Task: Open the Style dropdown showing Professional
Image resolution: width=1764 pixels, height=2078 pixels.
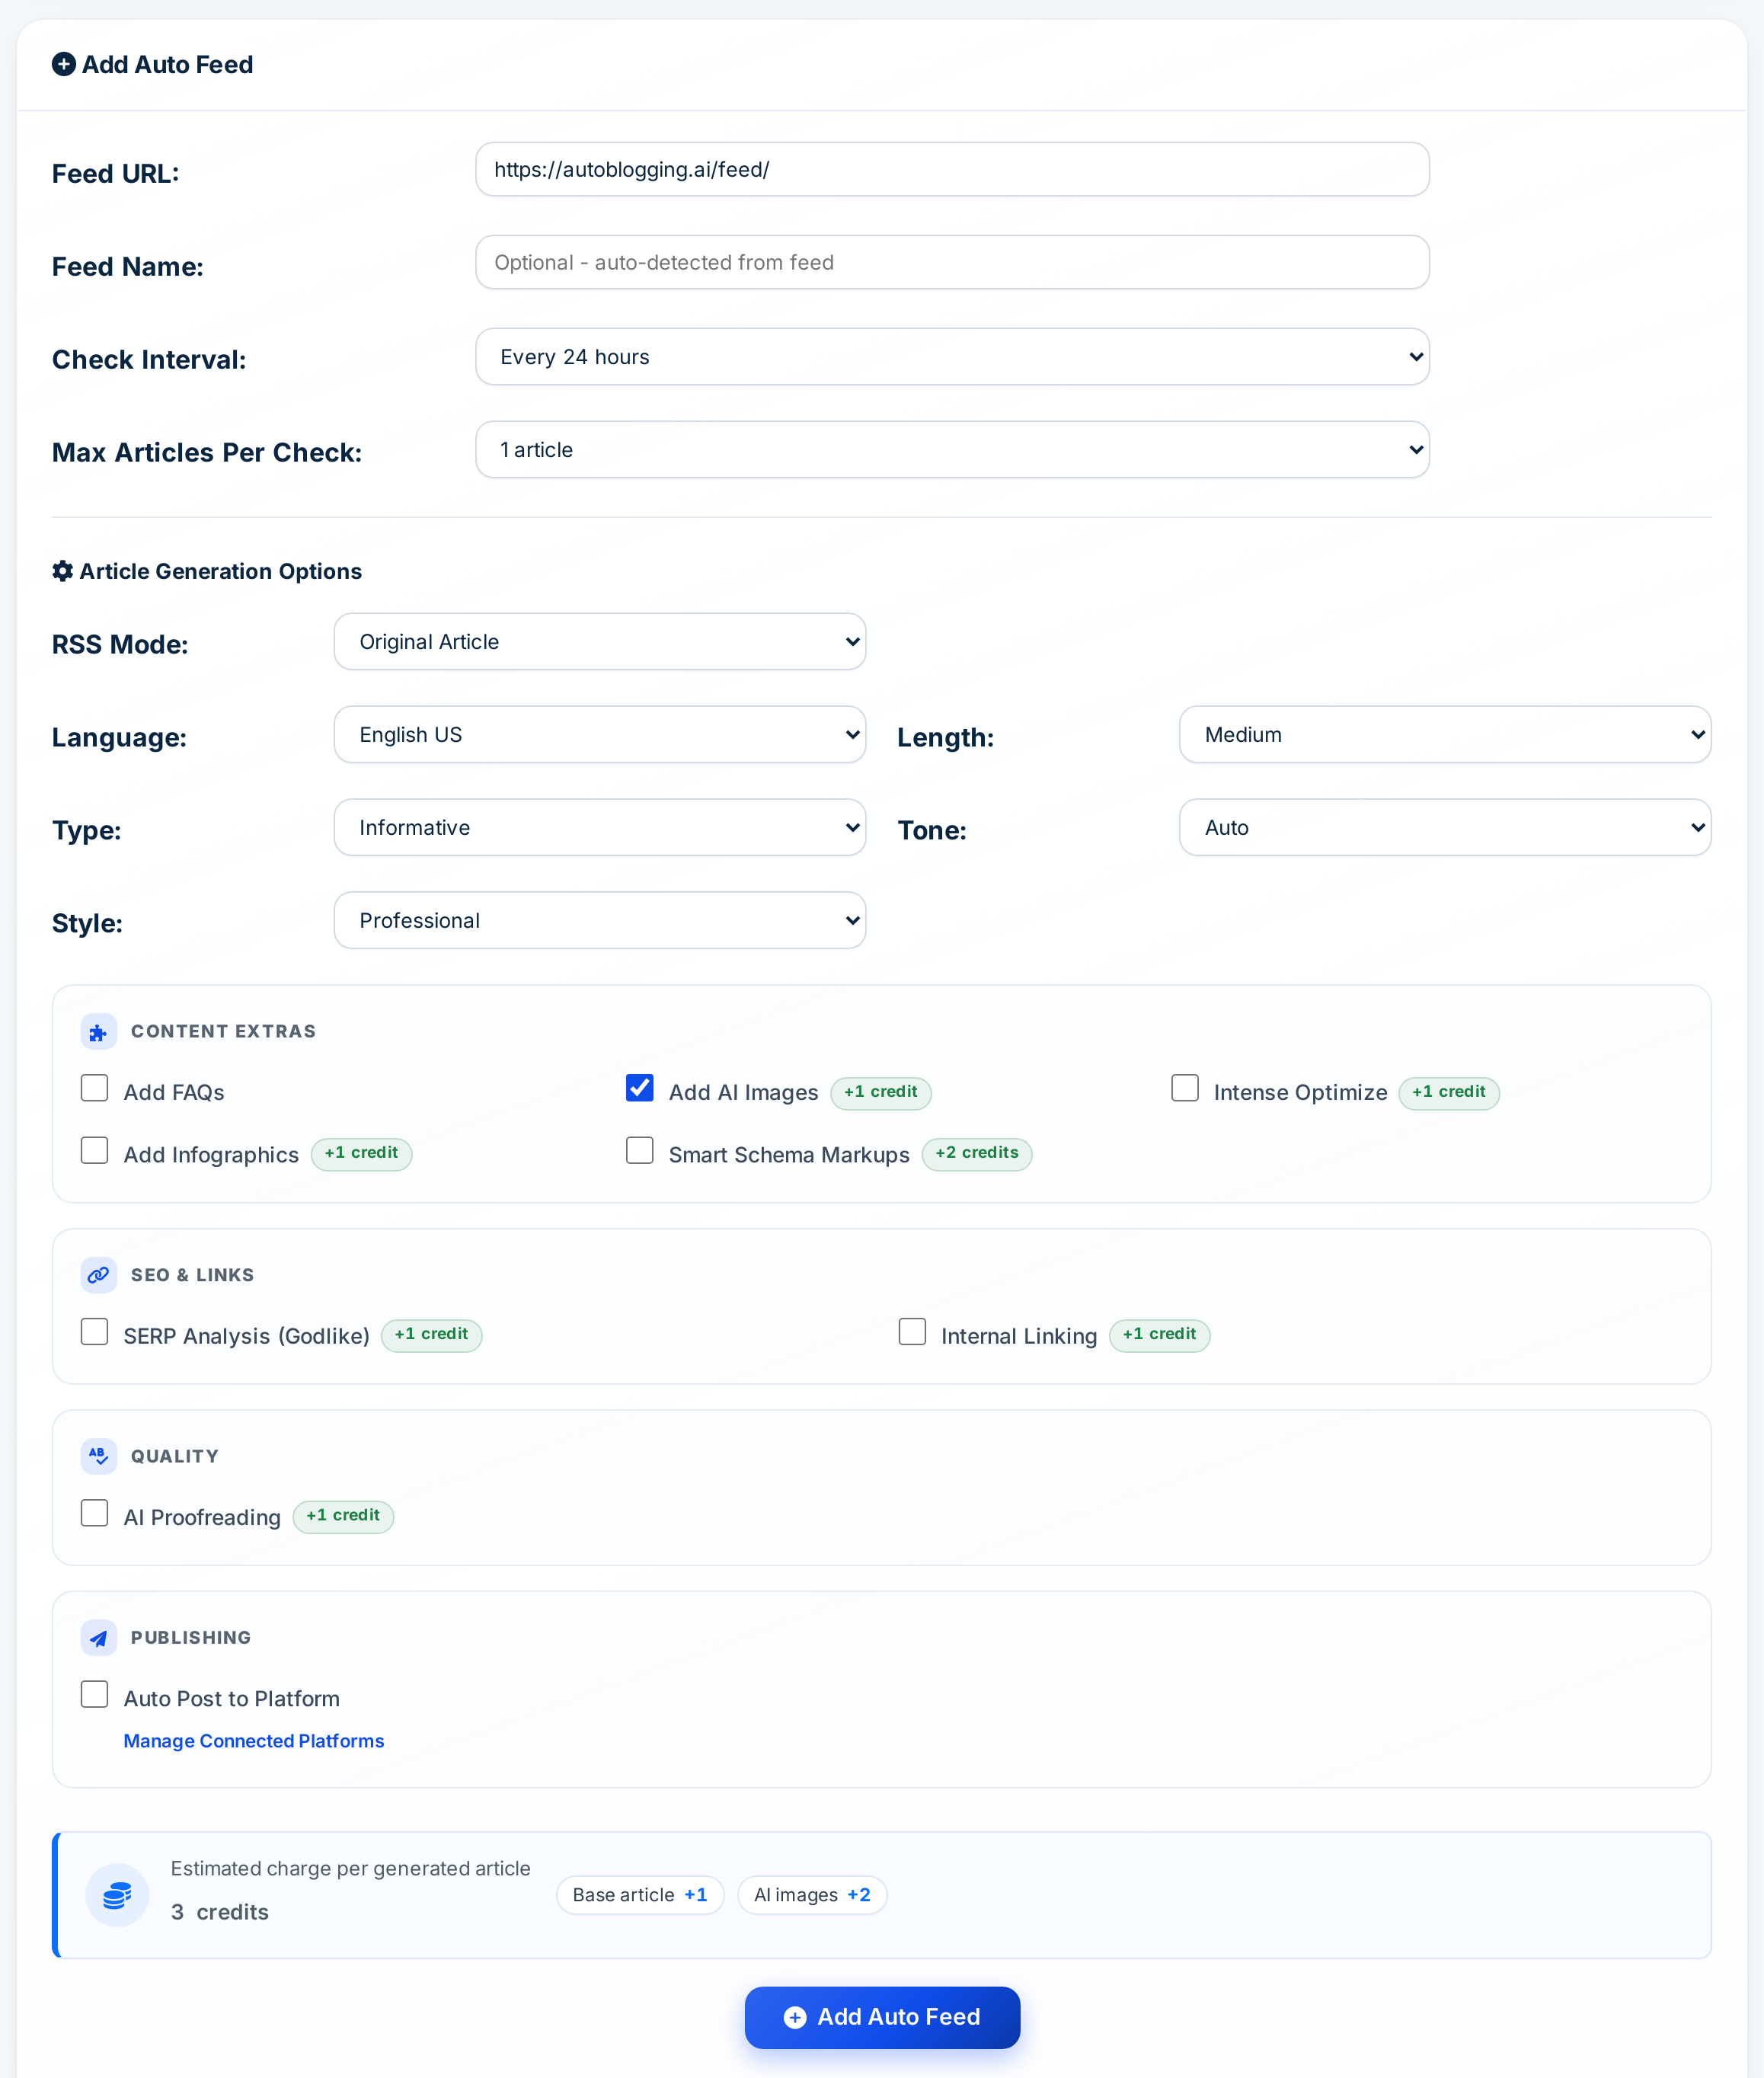Action: coord(600,921)
